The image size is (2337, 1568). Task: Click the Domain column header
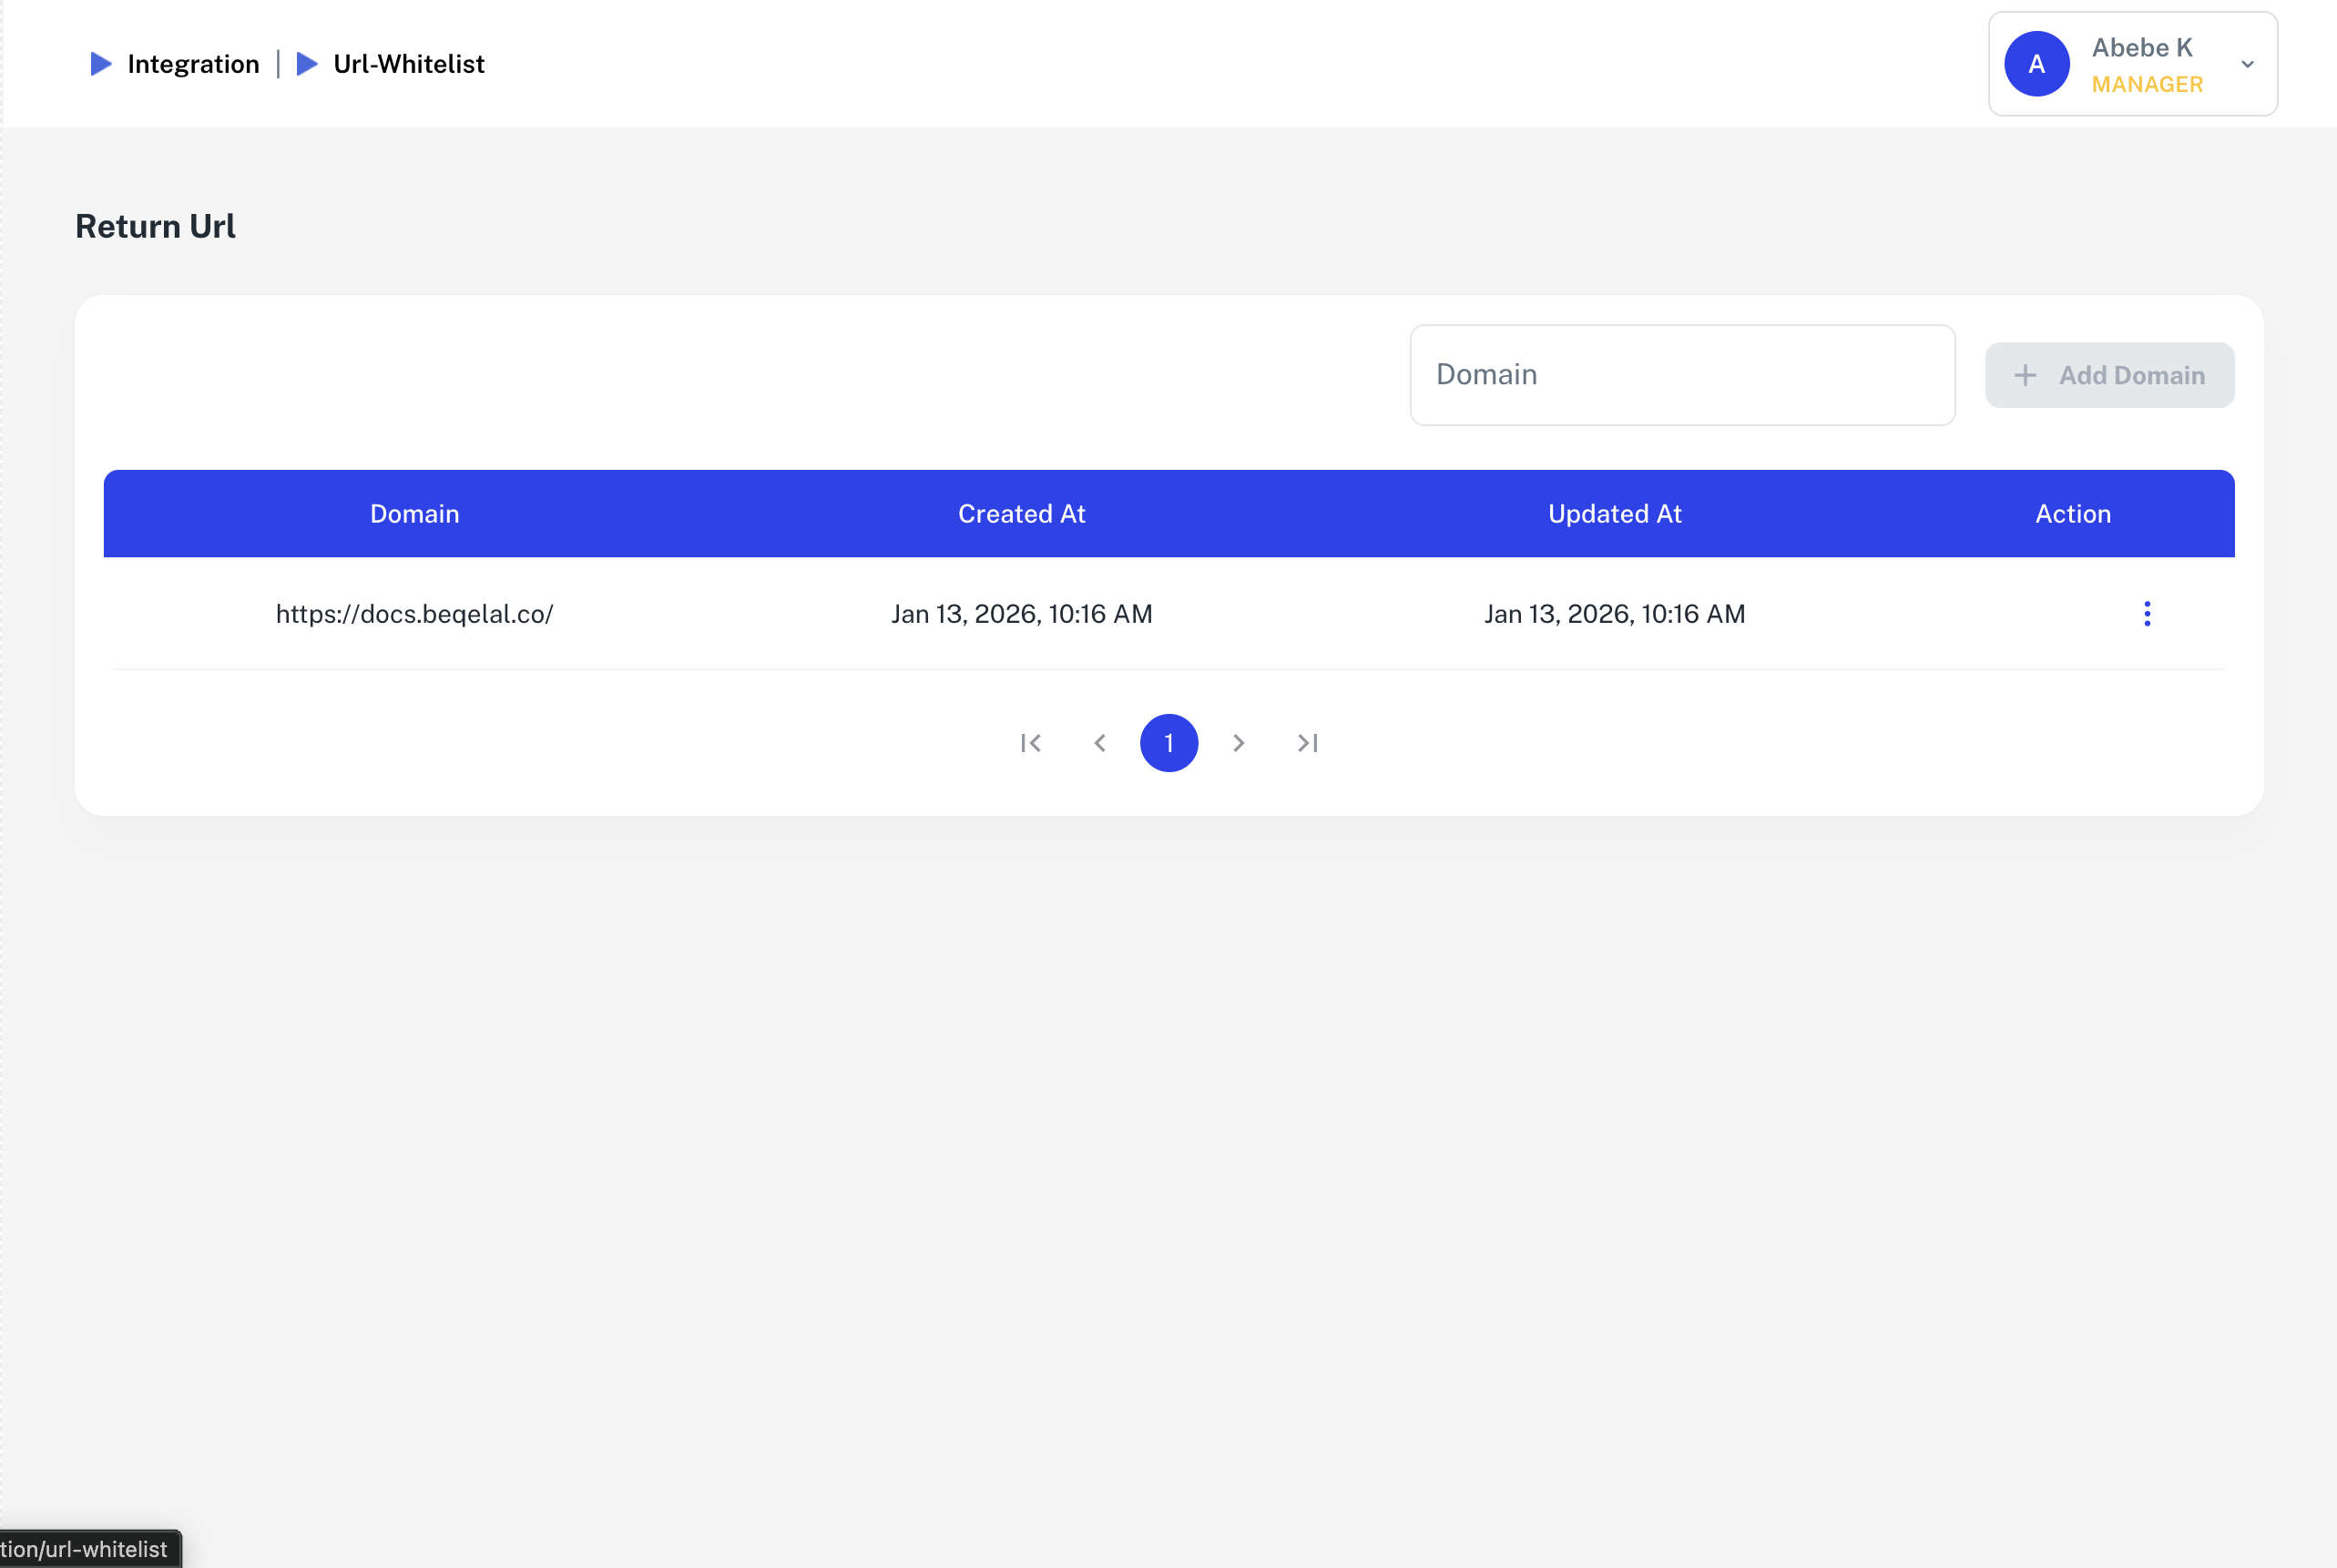414,514
